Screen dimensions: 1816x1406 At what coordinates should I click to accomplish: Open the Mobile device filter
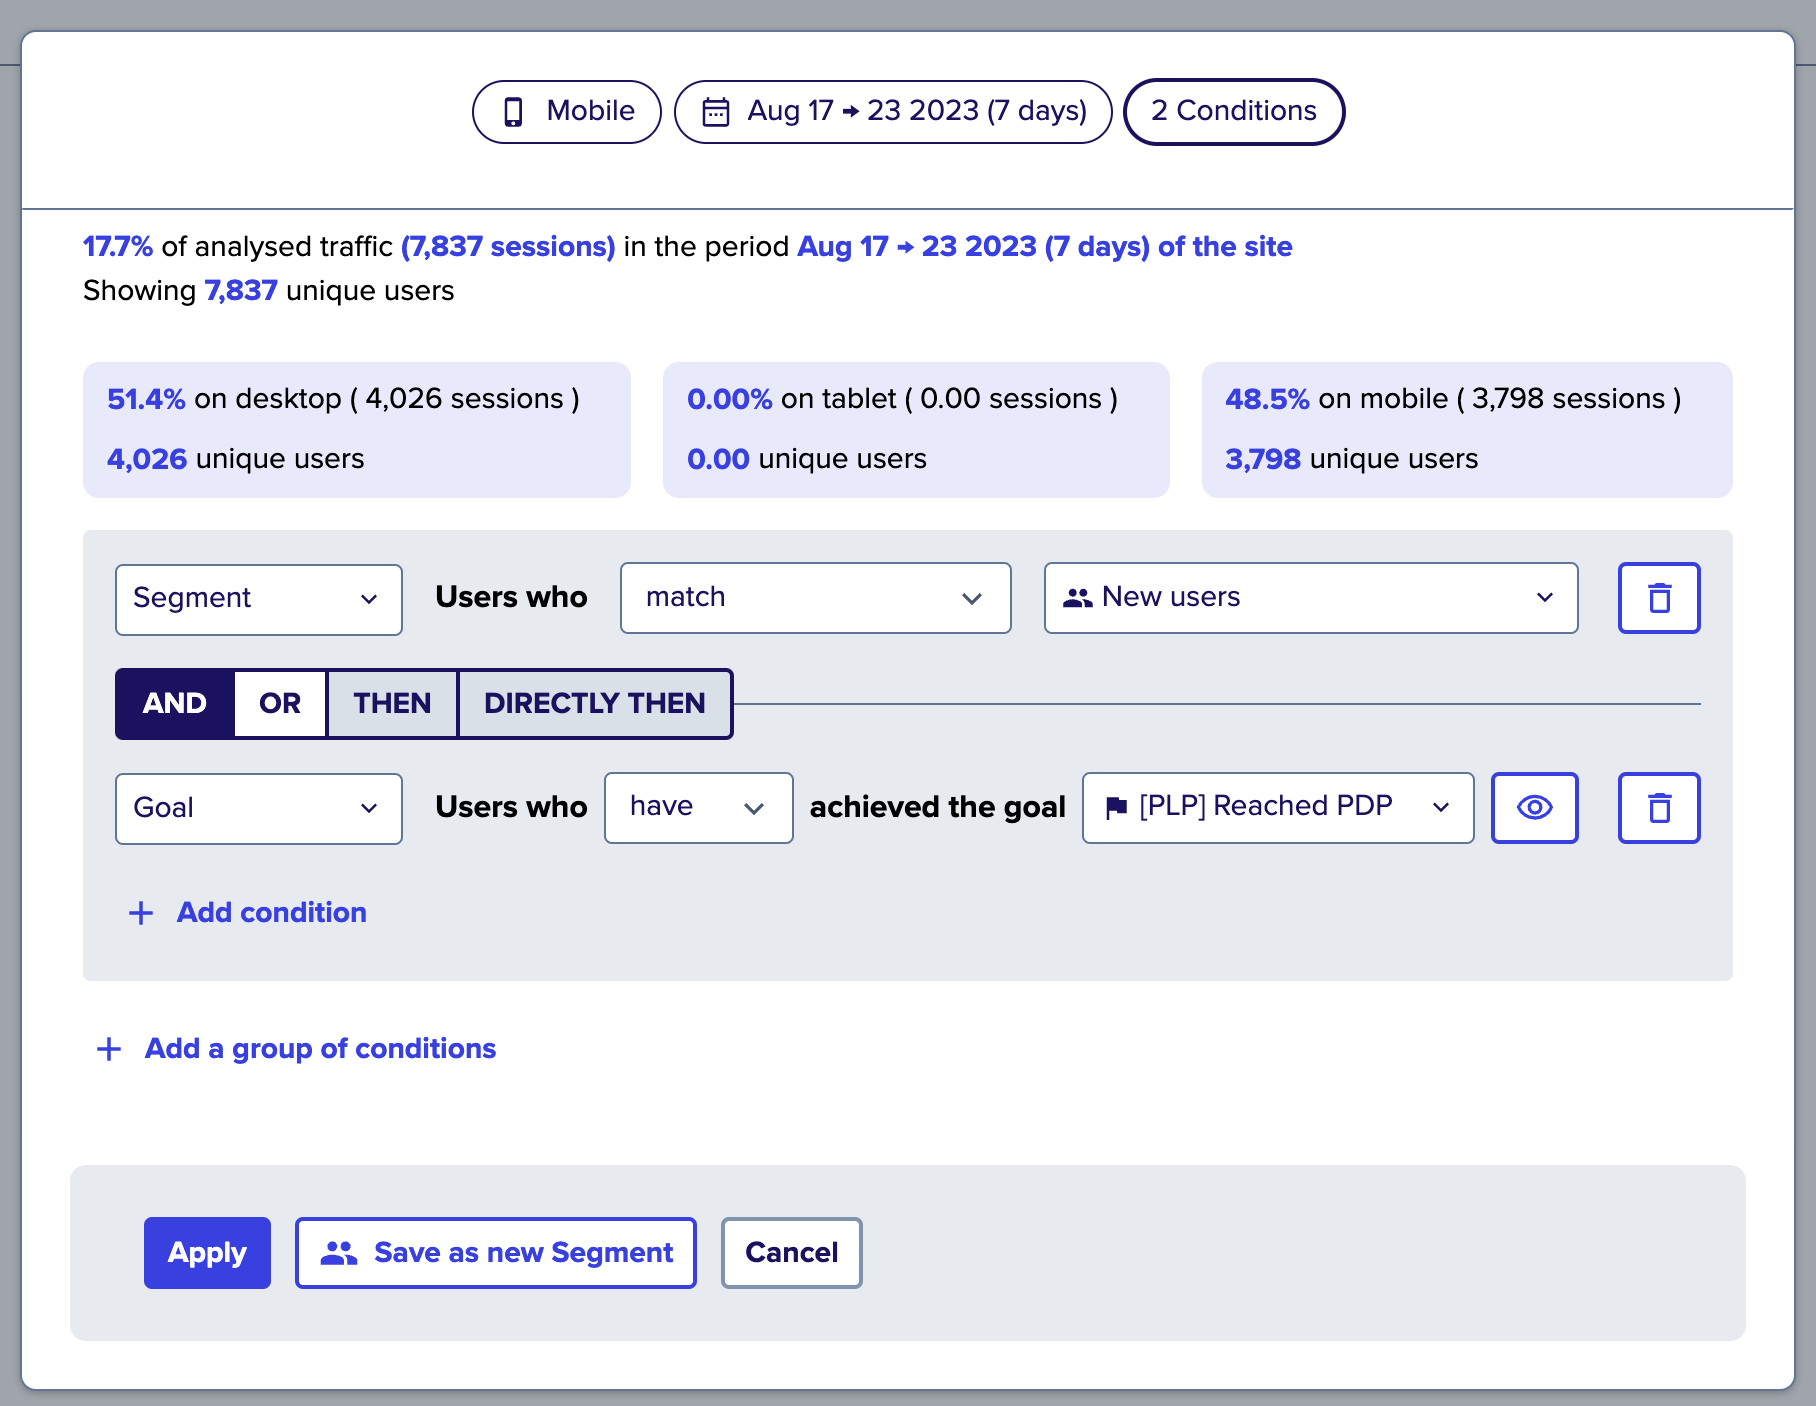coord(567,112)
